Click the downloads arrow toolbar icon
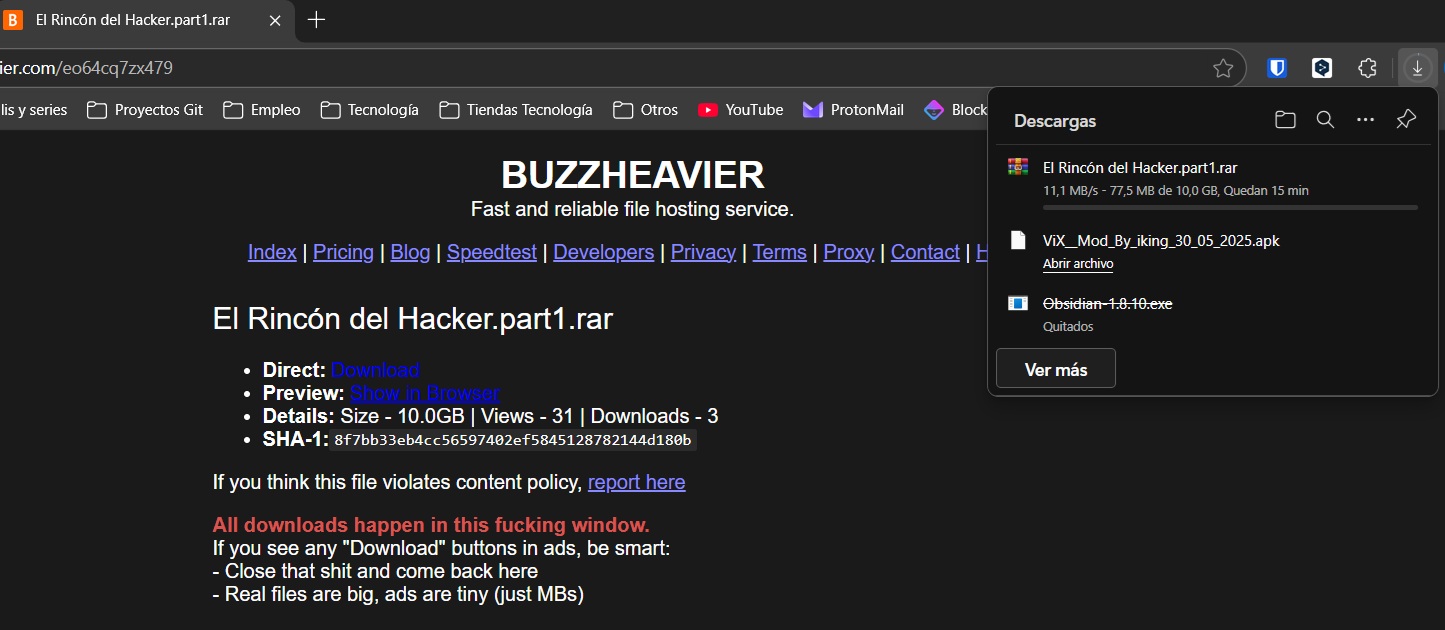1445x630 pixels. 1417,68
